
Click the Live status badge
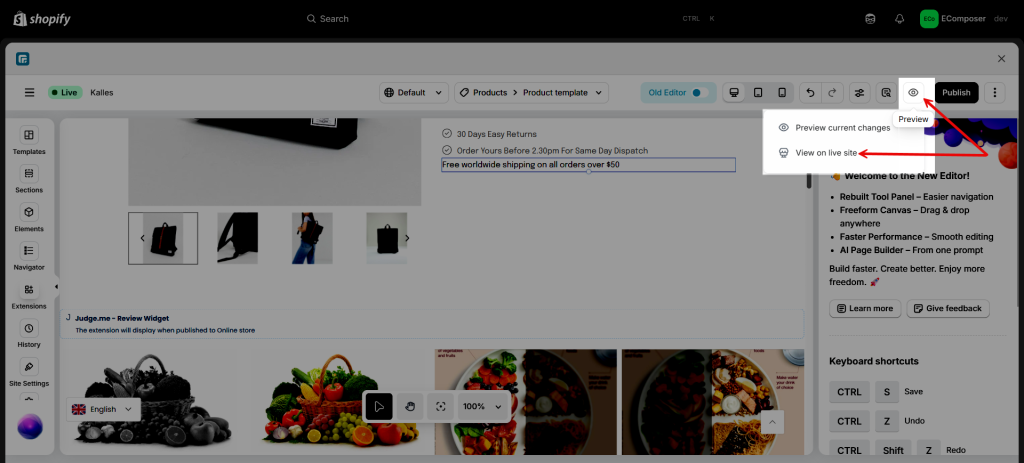click(64, 93)
